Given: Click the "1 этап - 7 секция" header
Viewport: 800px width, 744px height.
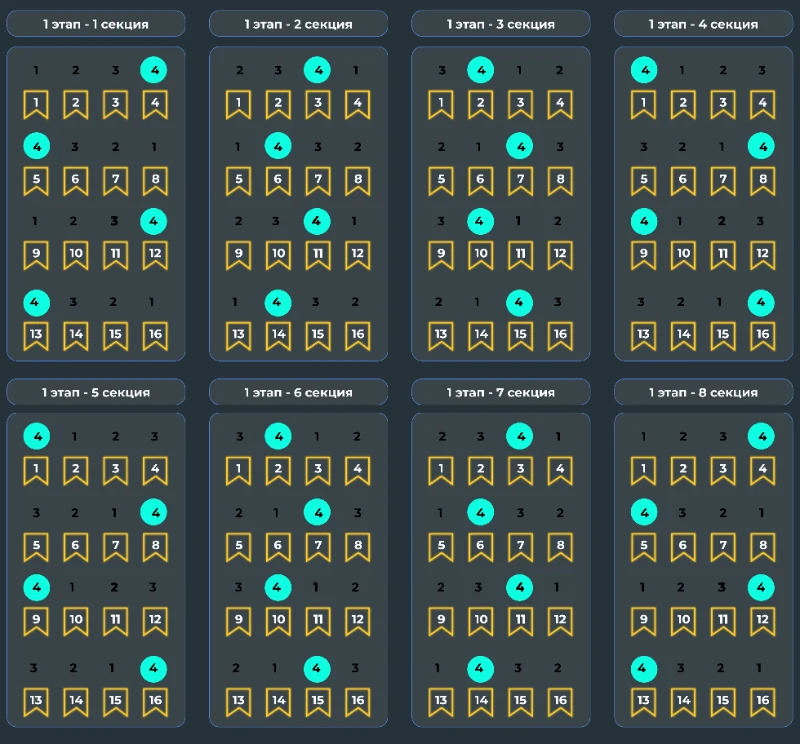Looking at the screenshot, I should tap(501, 392).
